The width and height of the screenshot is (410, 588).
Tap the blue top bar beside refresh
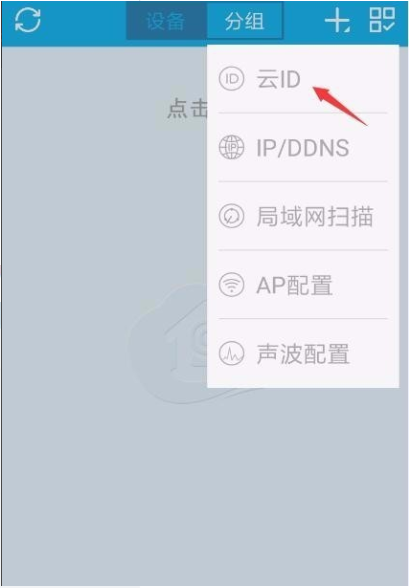pos(84,21)
